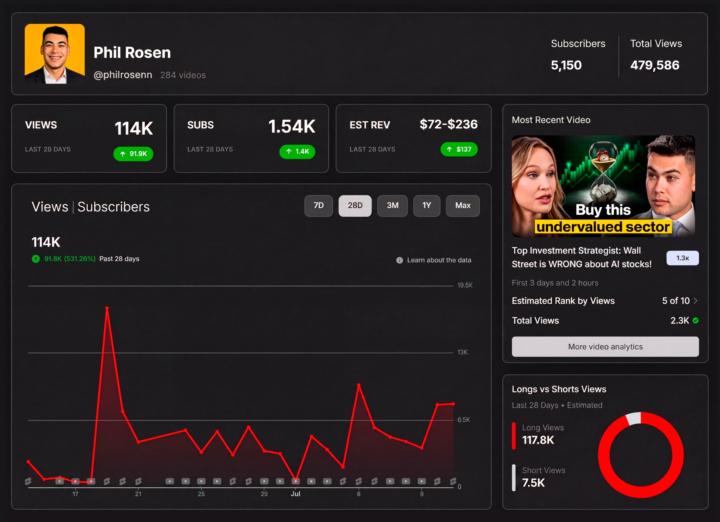Screen dimensions: 720x522
Task: Click the green check icon beside 2.3K total views
Action: point(696,320)
